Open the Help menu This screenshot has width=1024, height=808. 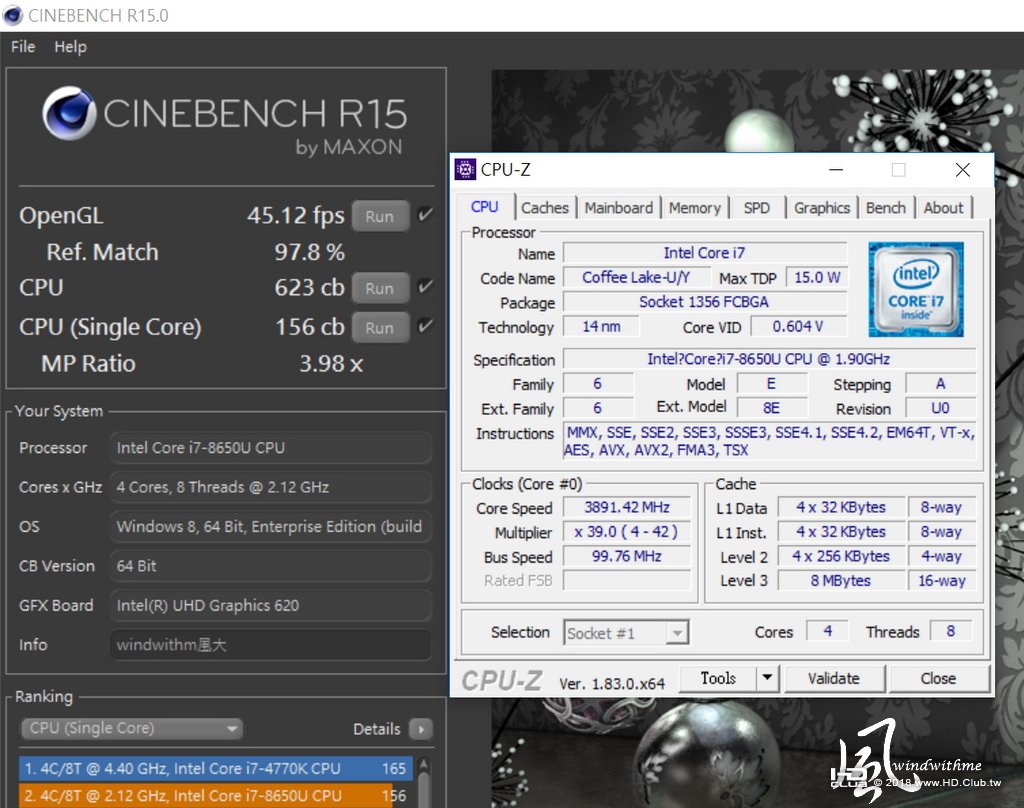point(70,47)
